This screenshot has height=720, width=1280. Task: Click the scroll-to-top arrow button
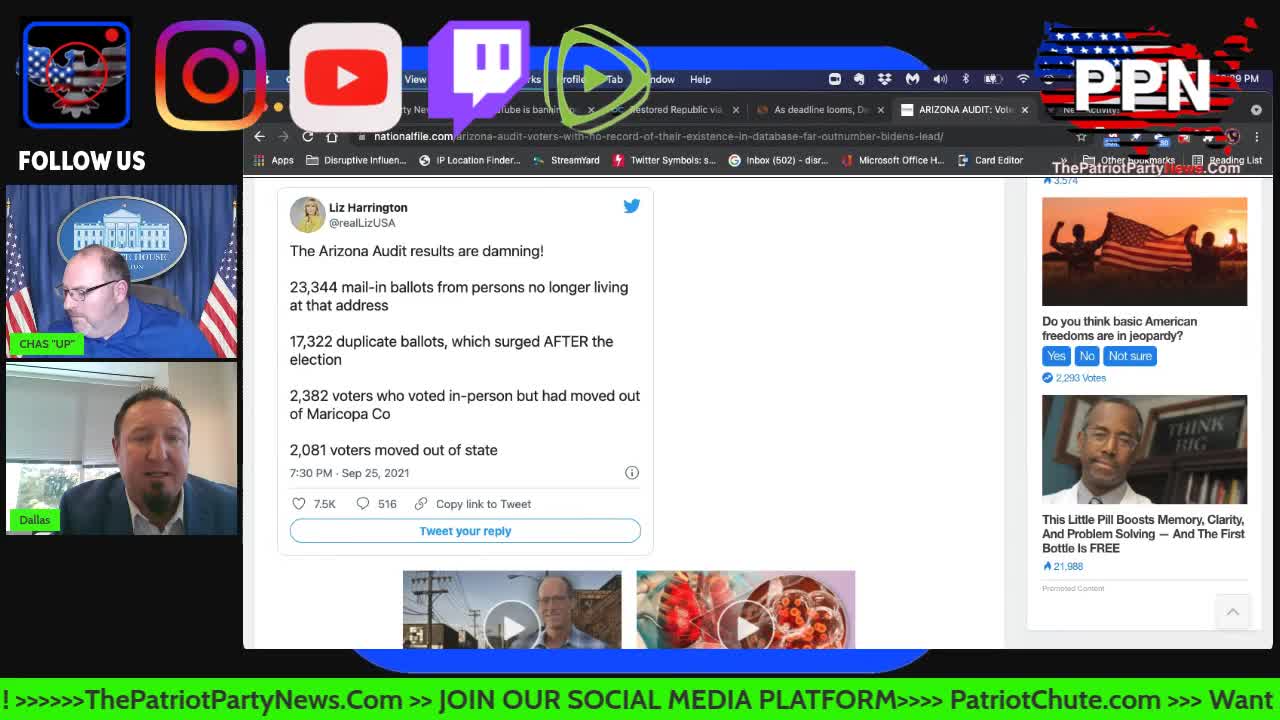click(1233, 612)
